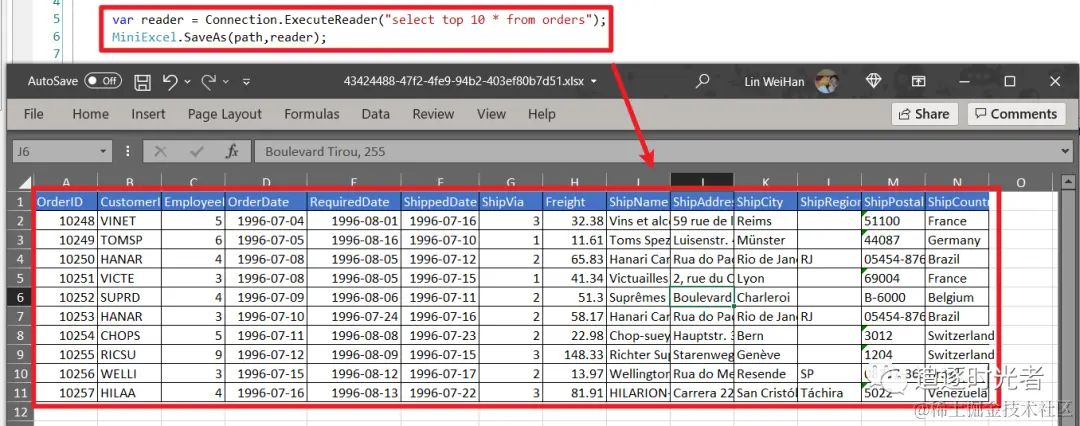Click the OrderID header cell
The image size is (1080, 426).
[x=65, y=202]
